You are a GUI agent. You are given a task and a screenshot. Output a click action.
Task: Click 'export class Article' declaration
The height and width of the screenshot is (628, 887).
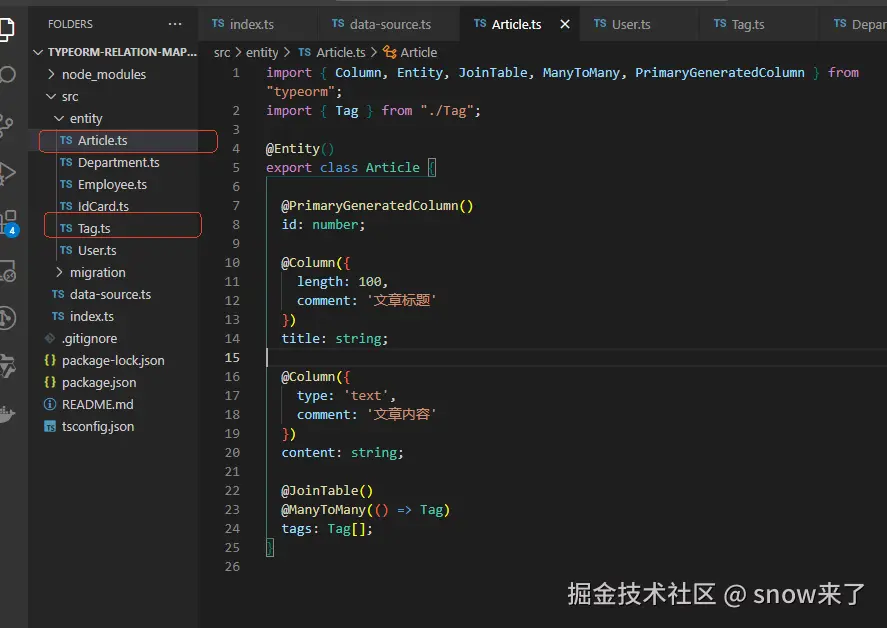click(x=343, y=167)
